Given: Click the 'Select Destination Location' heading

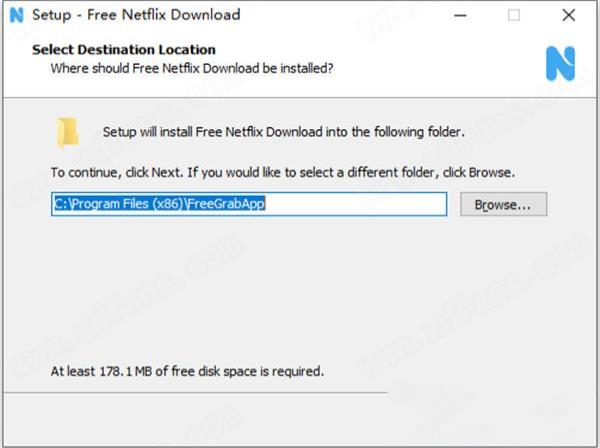Looking at the screenshot, I should (123, 49).
